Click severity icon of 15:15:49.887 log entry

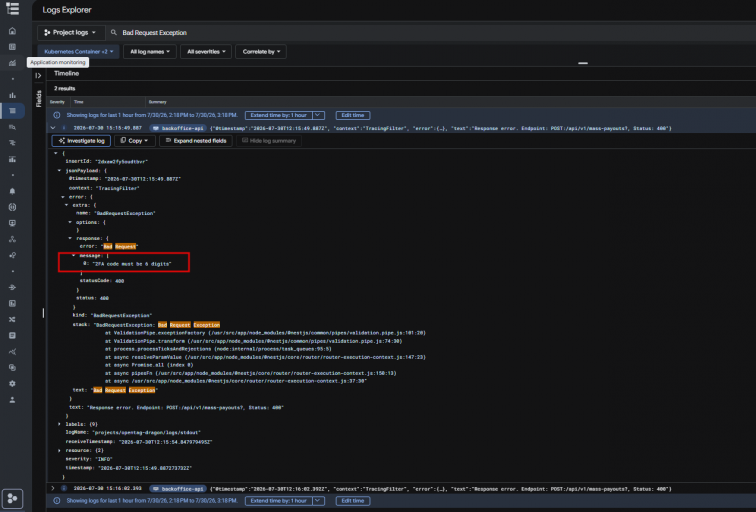[64, 128]
